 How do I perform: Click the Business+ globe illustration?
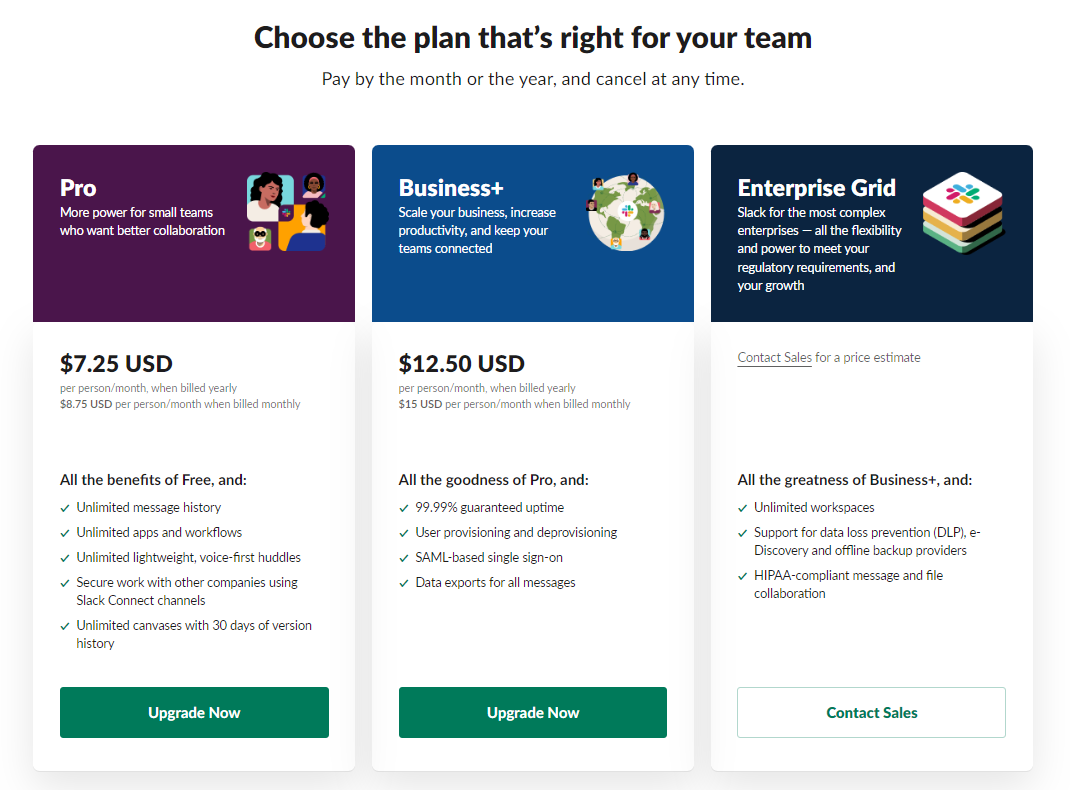(626, 211)
